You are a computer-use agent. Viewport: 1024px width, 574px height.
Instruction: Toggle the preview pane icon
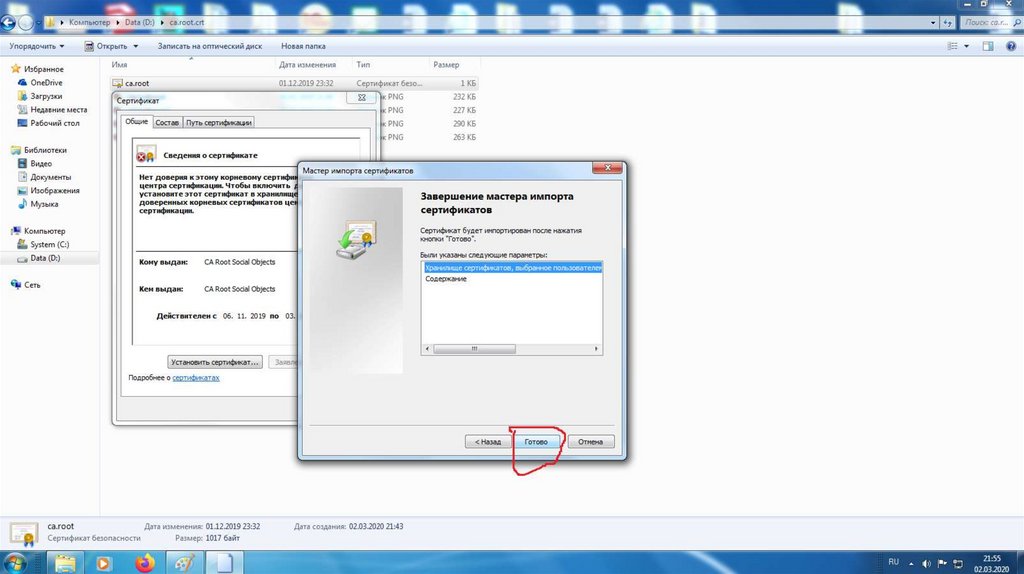(988, 46)
